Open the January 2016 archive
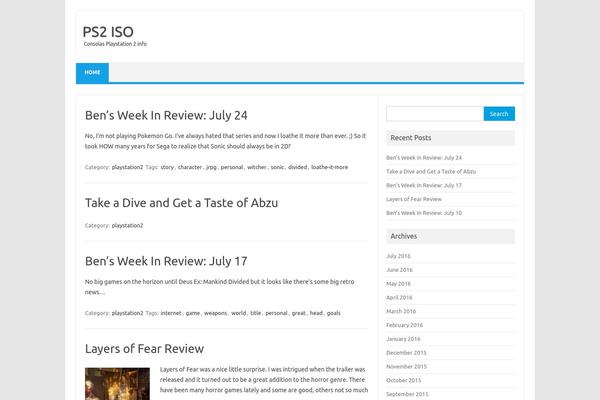This screenshot has height=400, width=600. point(403,339)
